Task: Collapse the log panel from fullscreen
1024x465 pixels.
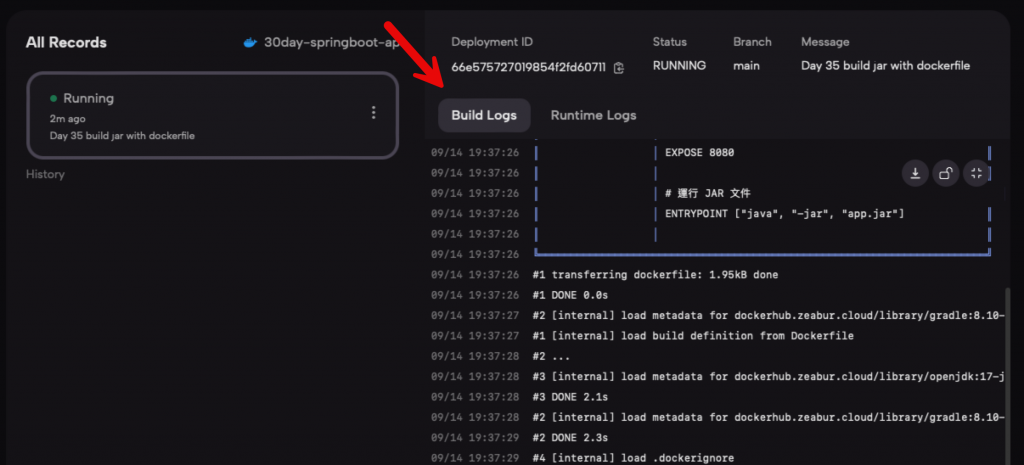Action: 976,173
